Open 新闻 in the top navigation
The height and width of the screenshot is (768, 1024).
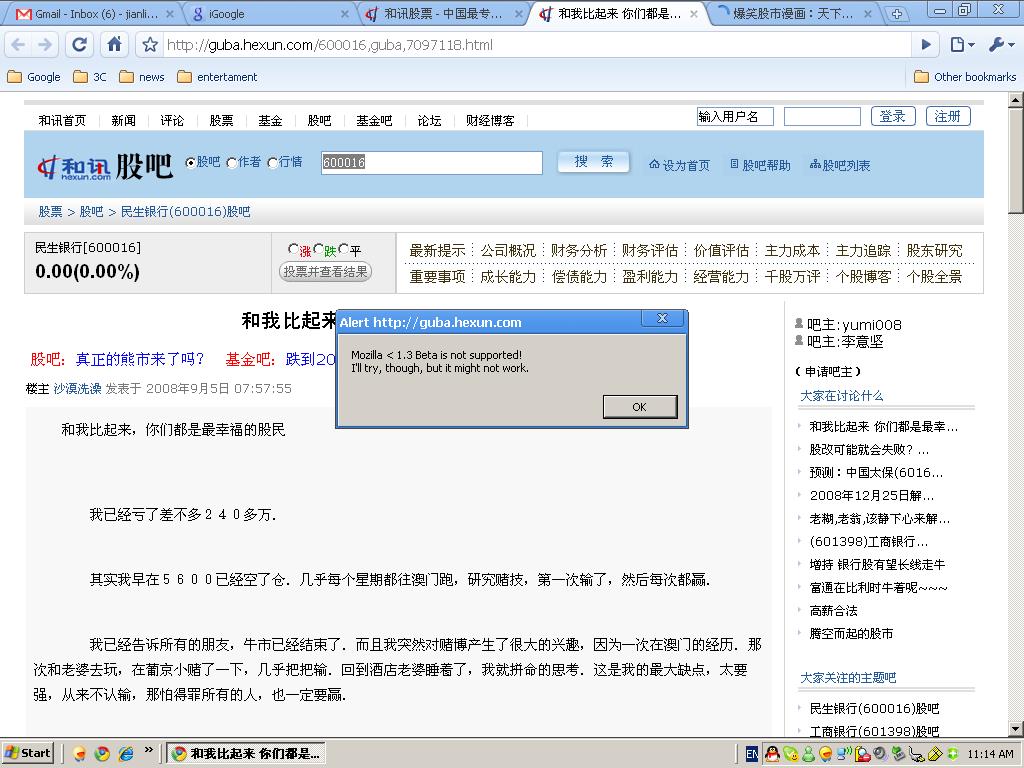pyautogui.click(x=123, y=120)
